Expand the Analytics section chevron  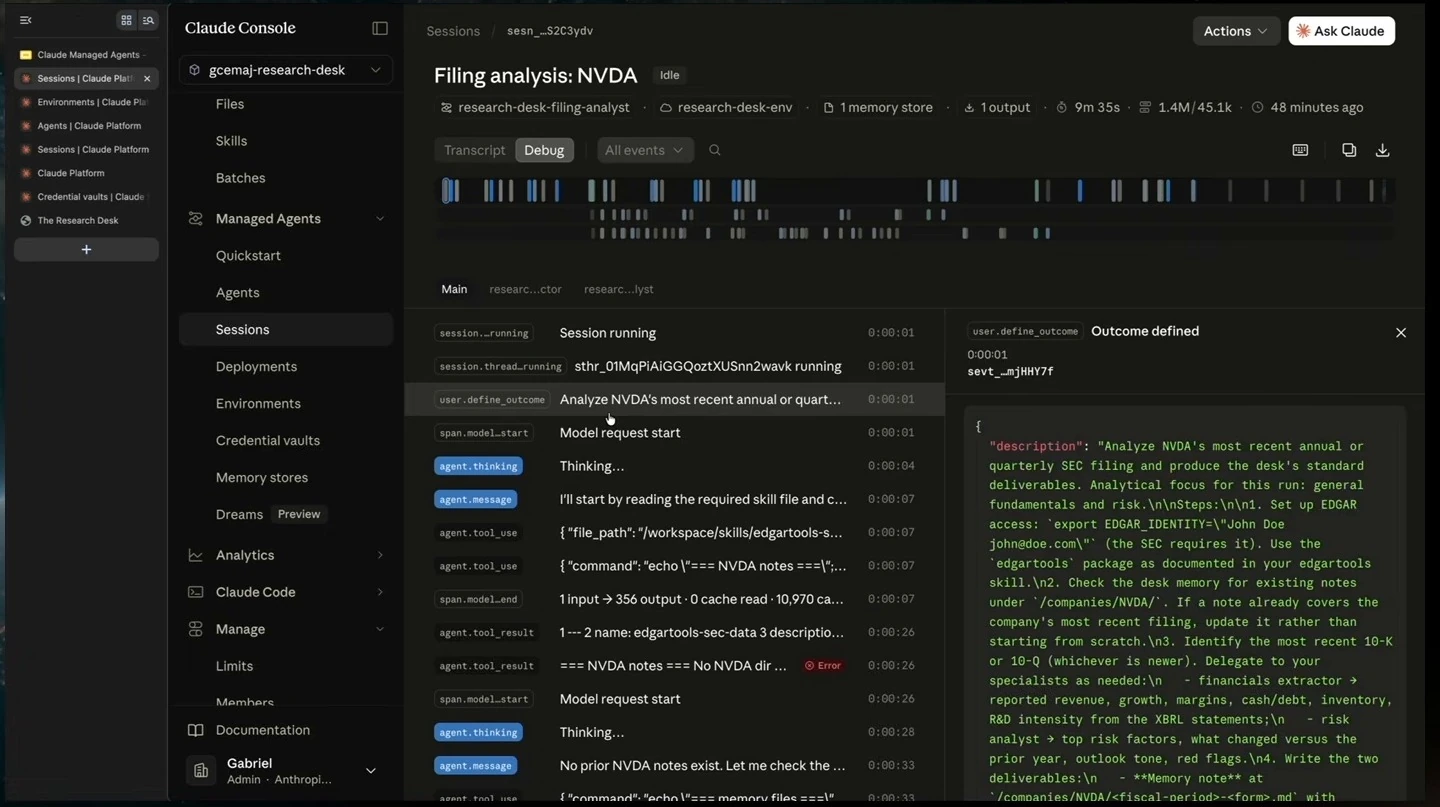[x=380, y=555]
